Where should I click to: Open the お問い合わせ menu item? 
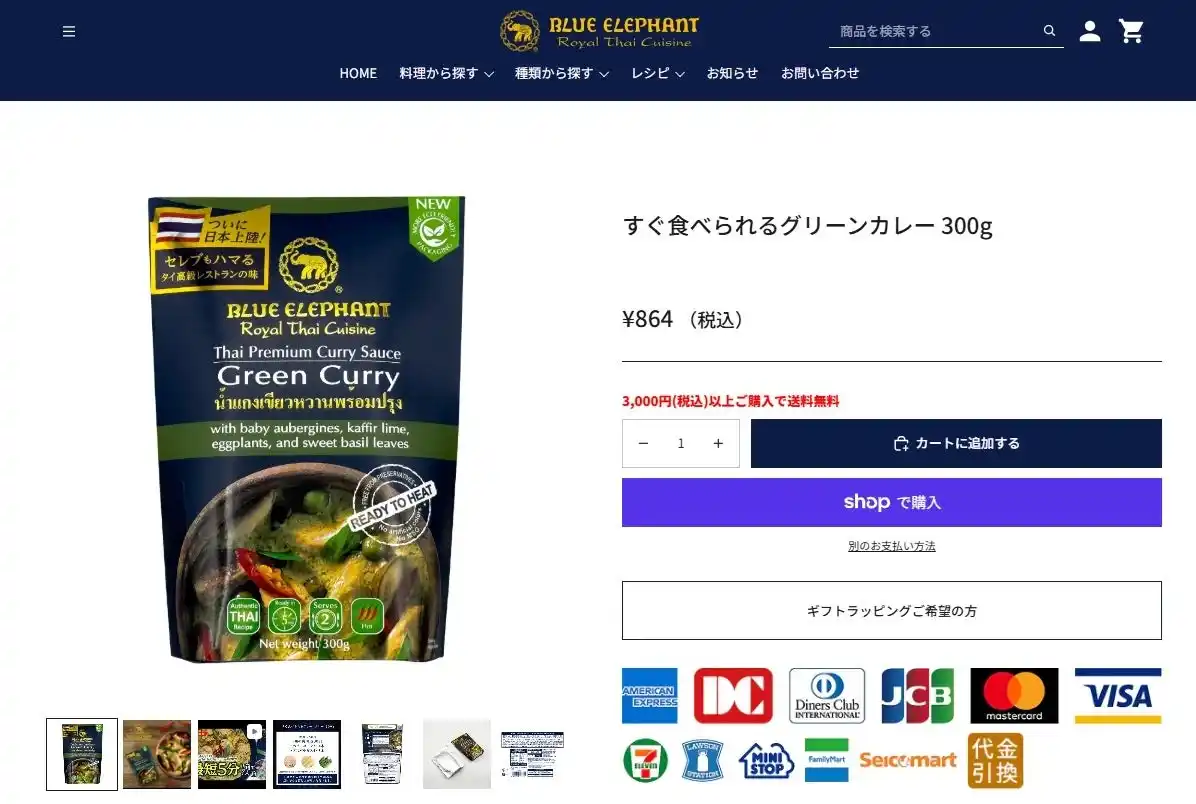[820, 73]
